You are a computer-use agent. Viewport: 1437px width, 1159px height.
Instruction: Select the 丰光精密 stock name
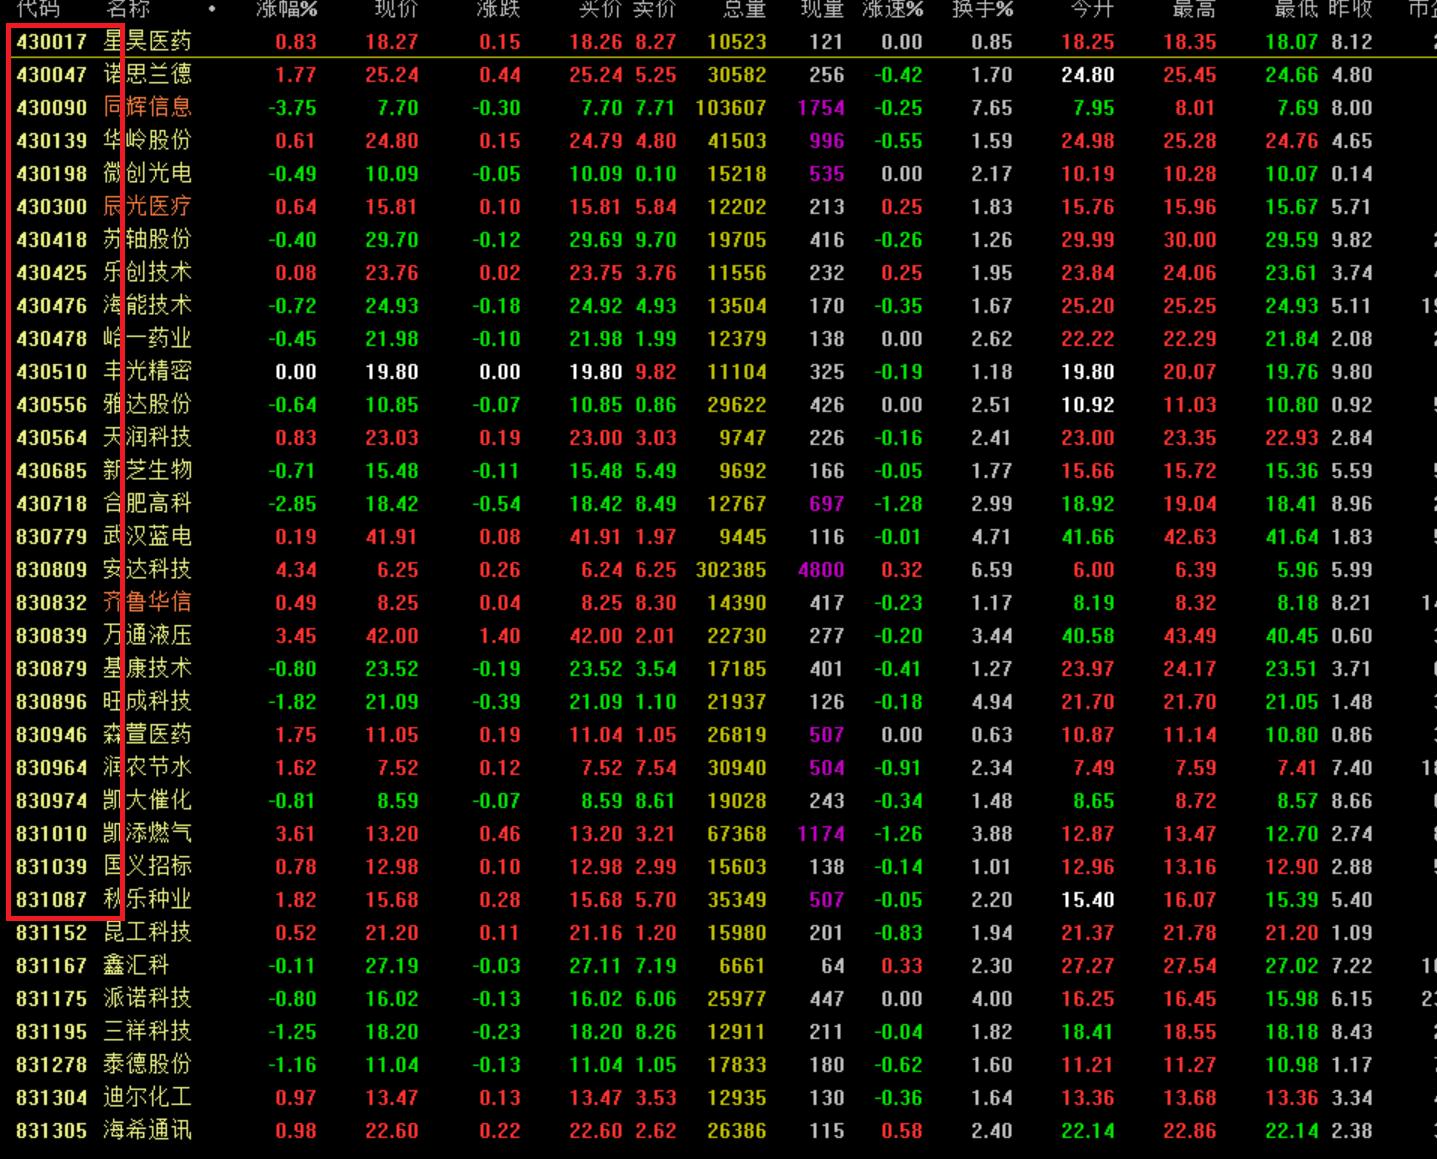(x=147, y=372)
